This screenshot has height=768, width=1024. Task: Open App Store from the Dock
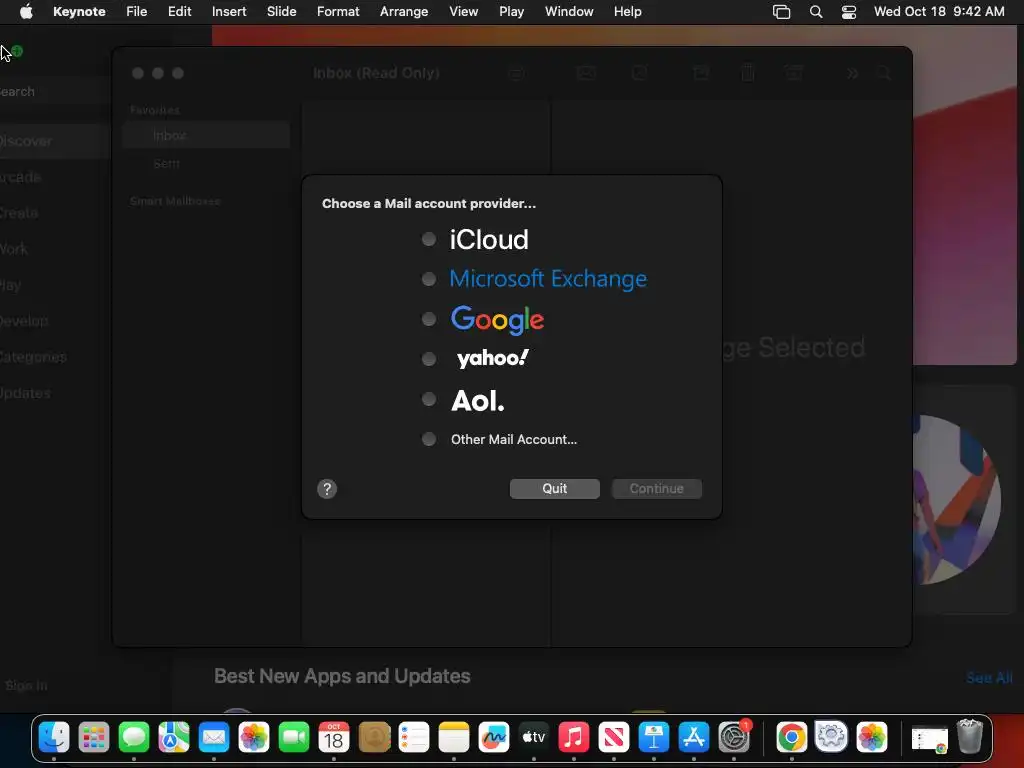(x=694, y=738)
